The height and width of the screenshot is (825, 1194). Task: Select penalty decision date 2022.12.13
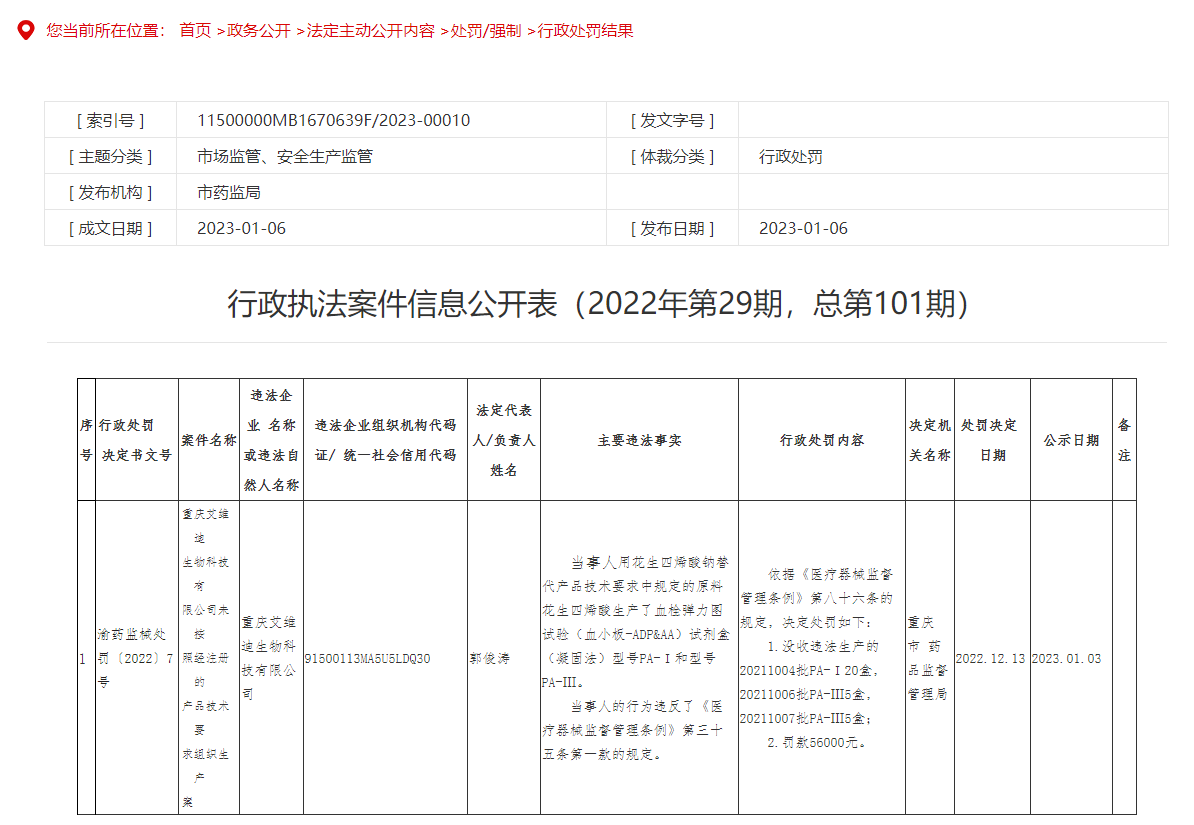point(991,658)
